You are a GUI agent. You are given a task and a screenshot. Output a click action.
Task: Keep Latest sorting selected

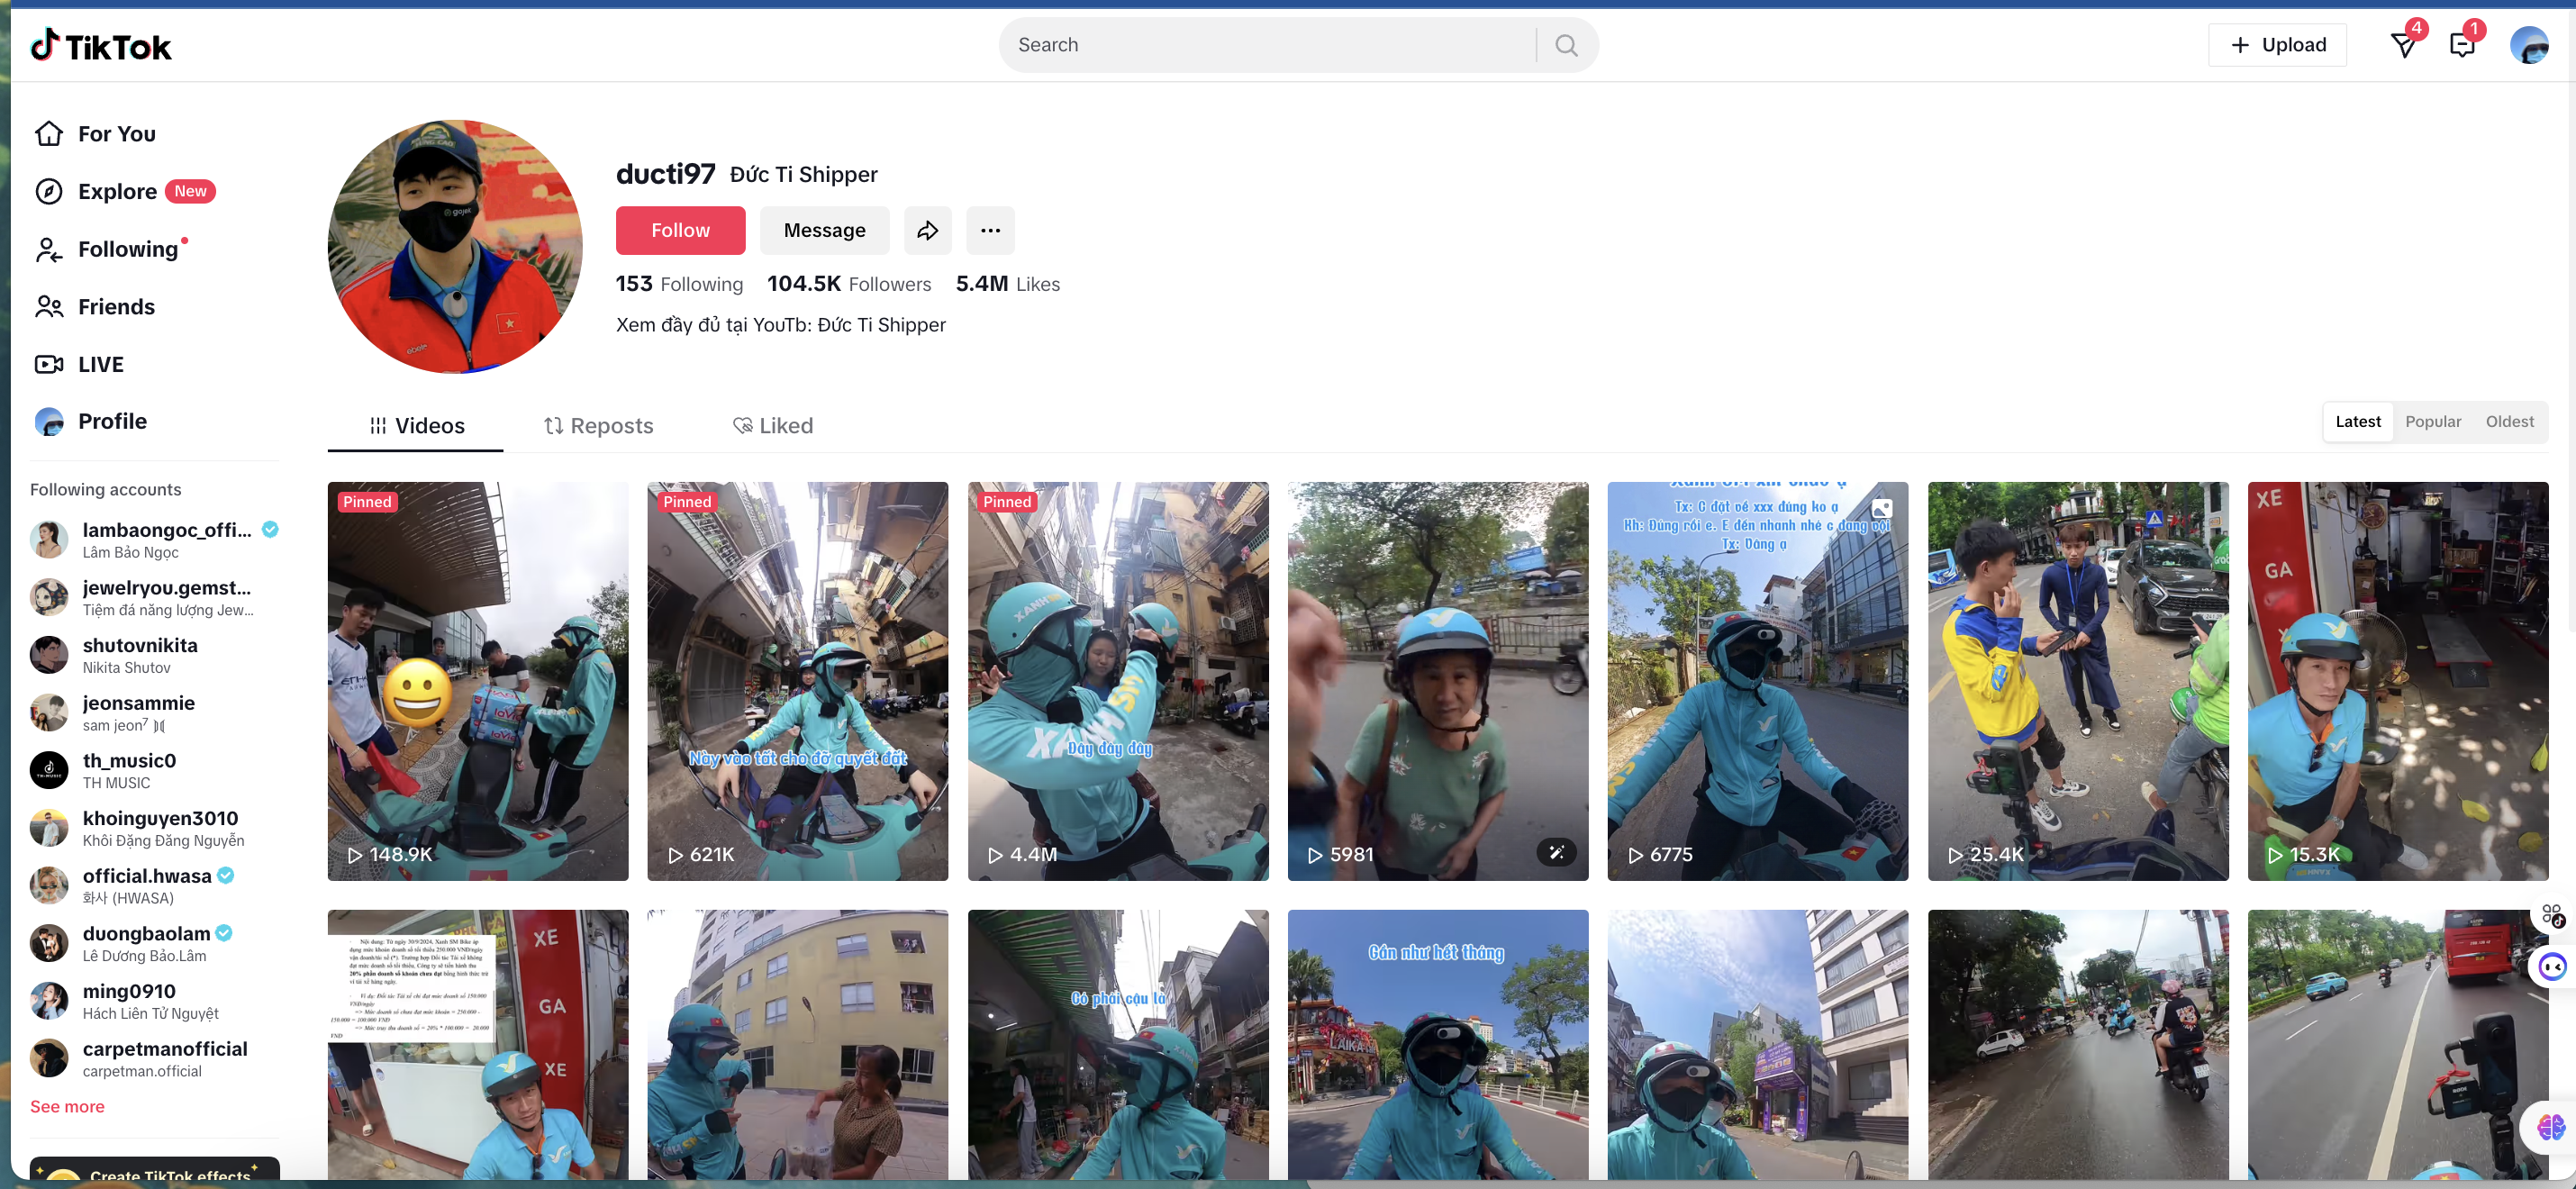pos(2357,421)
